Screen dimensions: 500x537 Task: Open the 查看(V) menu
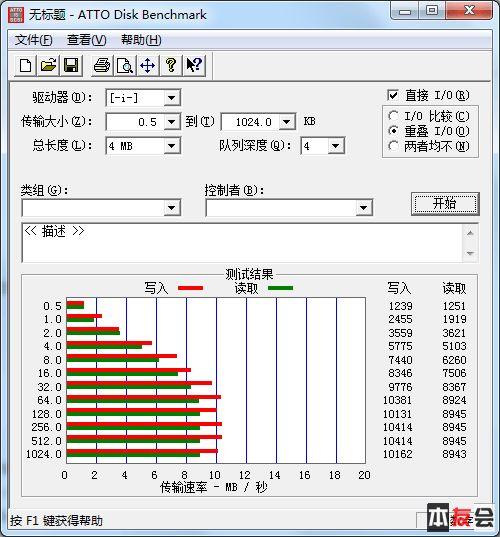[87, 40]
